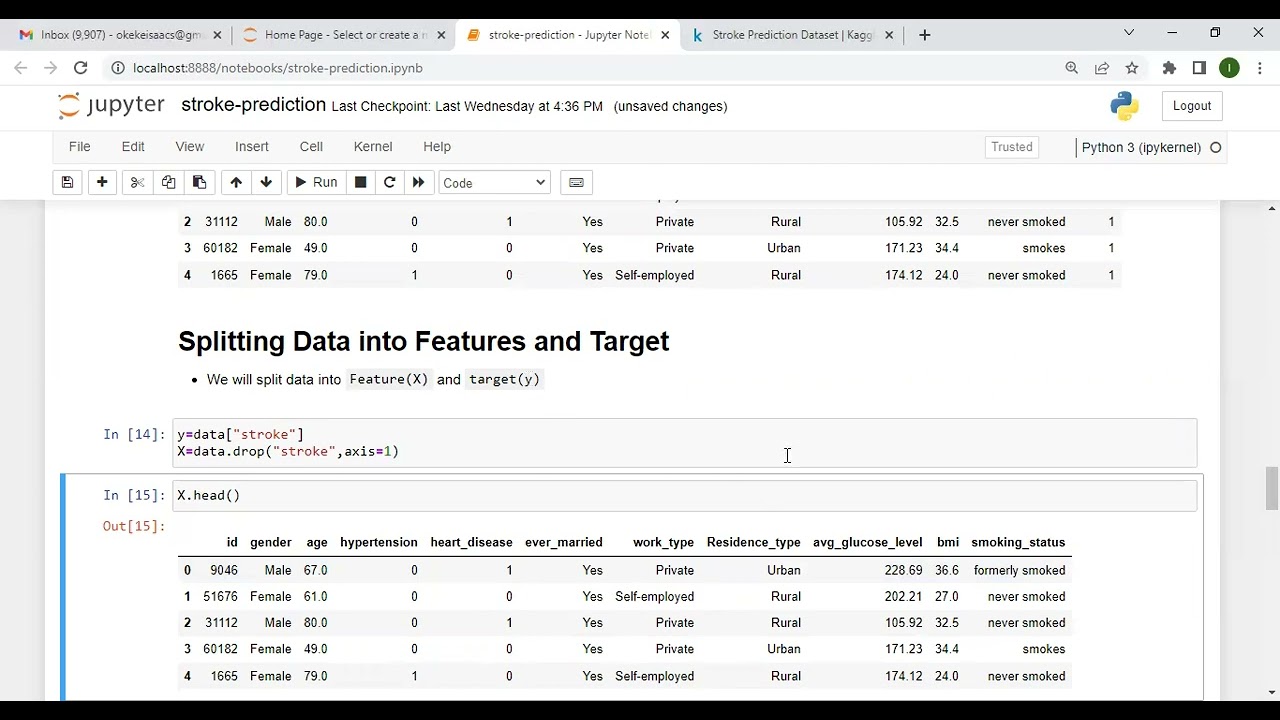Paste cells below icon
Viewport: 1280px width, 720px height.
tap(199, 182)
